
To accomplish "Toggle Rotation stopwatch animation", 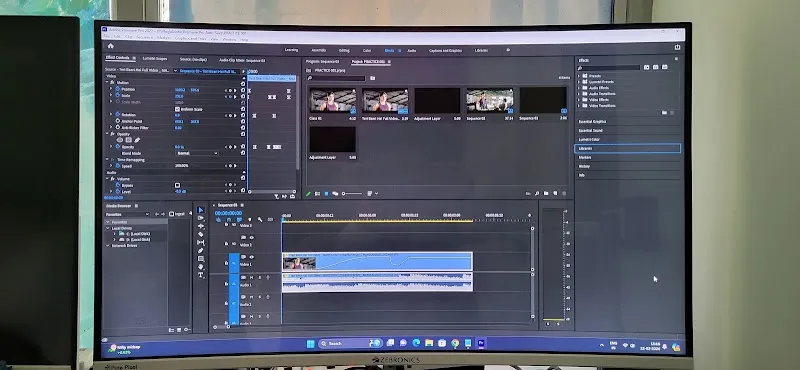I will pyautogui.click(x=117, y=115).
